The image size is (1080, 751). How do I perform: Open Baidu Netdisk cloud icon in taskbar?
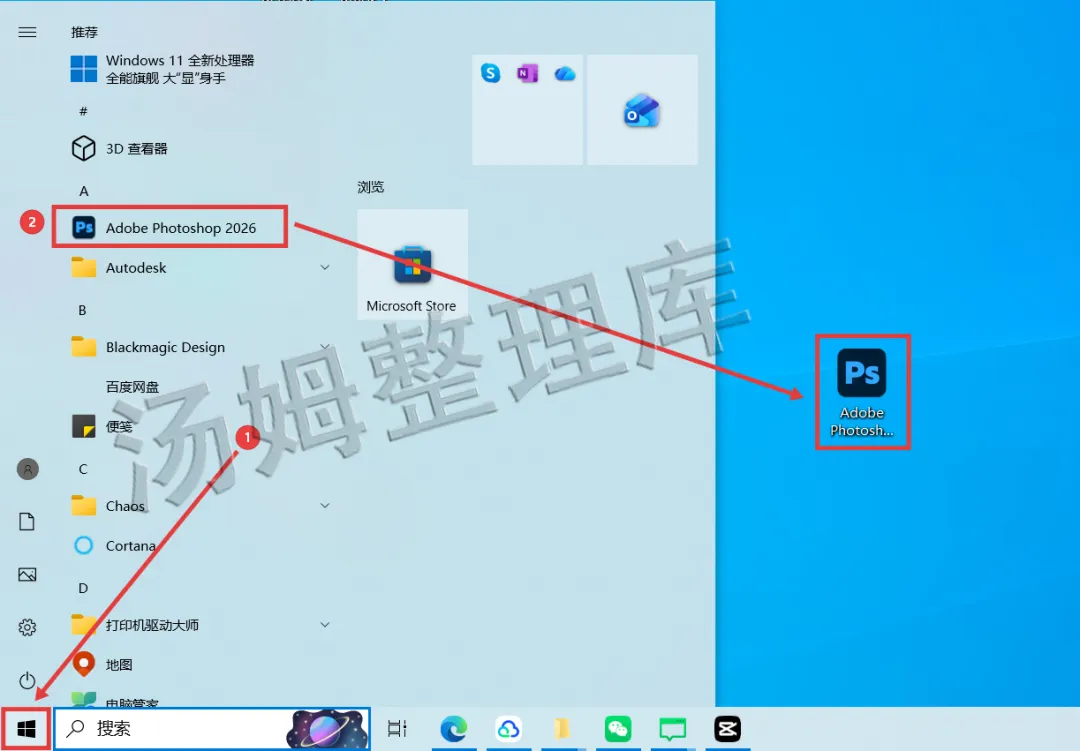508,728
